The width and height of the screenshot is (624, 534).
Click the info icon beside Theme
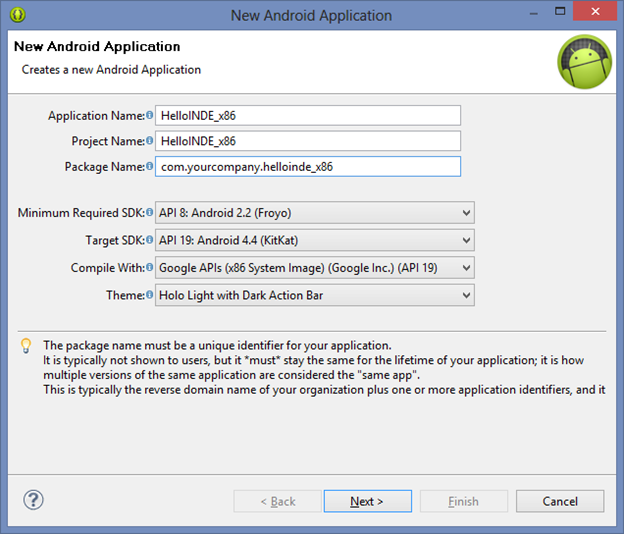[150, 294]
